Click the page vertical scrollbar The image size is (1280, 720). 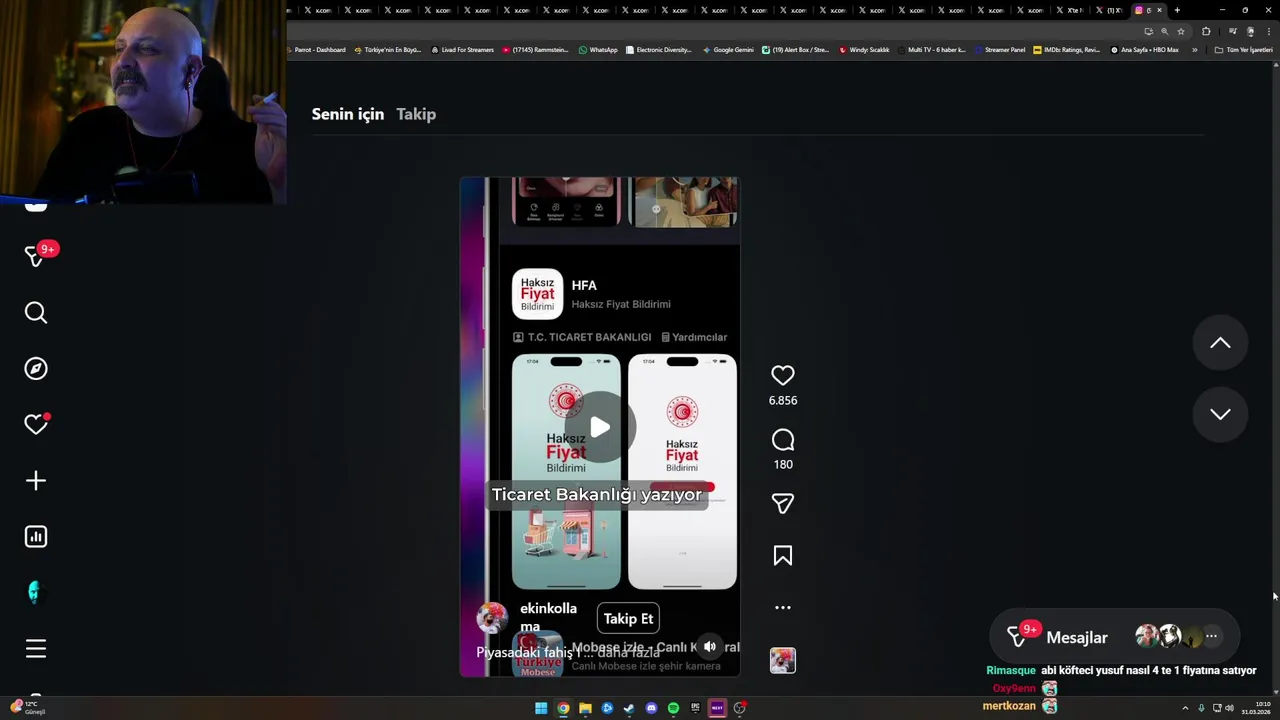click(x=1275, y=380)
